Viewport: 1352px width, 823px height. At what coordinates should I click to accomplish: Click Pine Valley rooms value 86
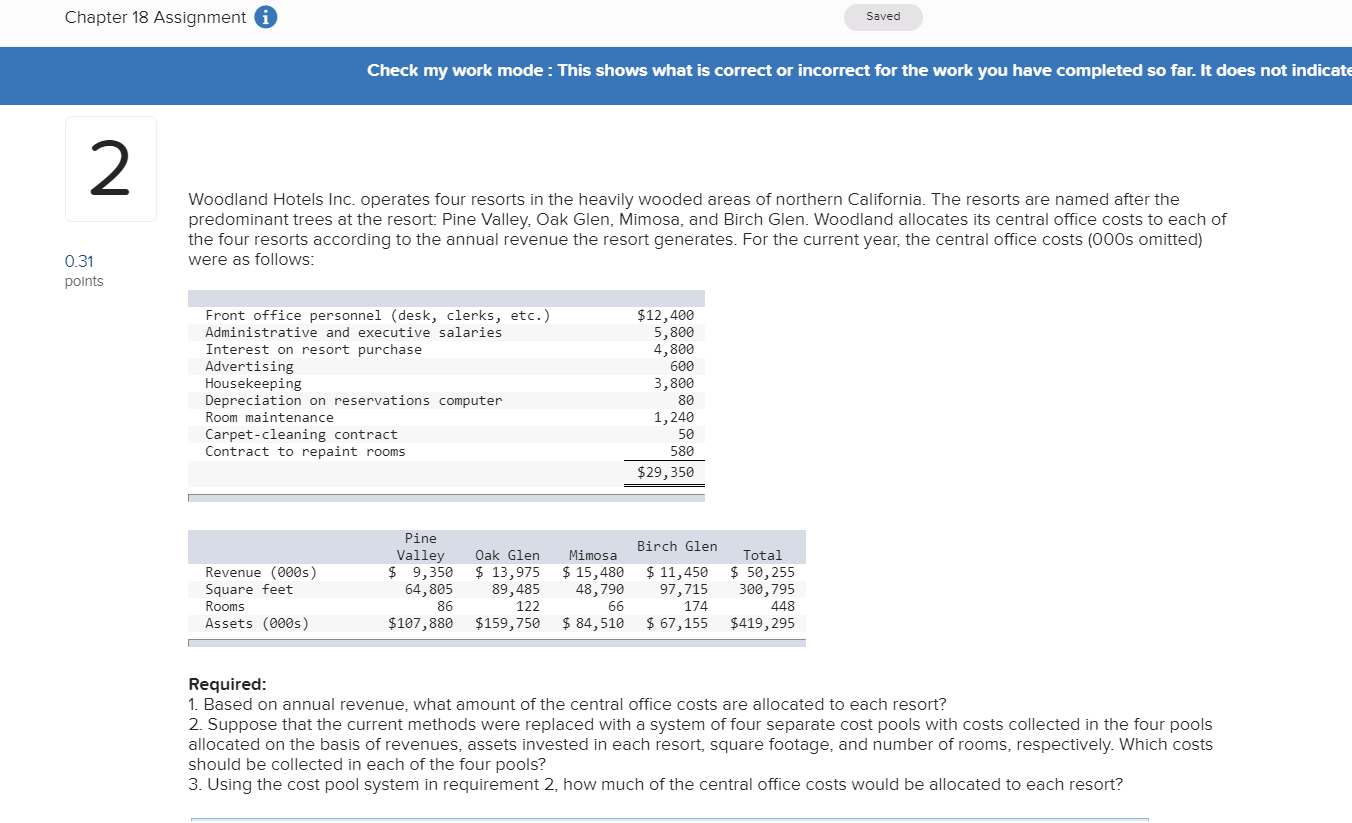pyautogui.click(x=445, y=606)
